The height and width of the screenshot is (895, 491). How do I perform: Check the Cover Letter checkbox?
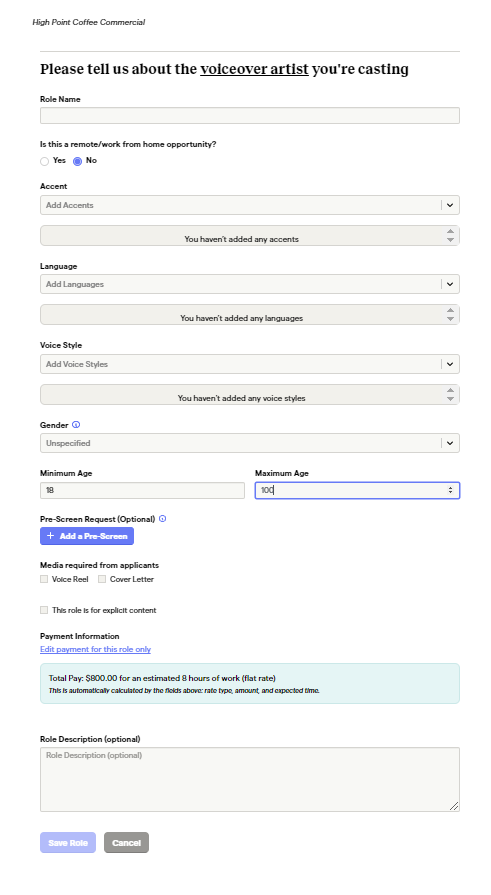click(102, 579)
